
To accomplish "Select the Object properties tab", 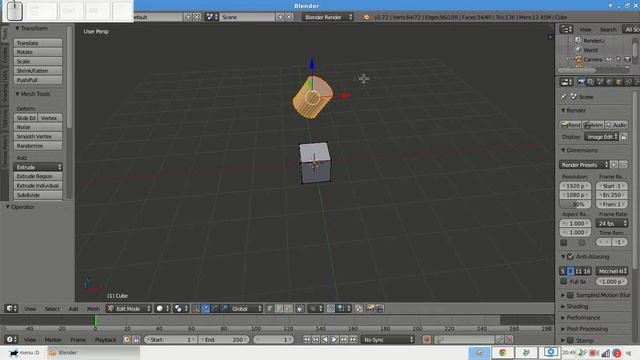I will 619,82.
